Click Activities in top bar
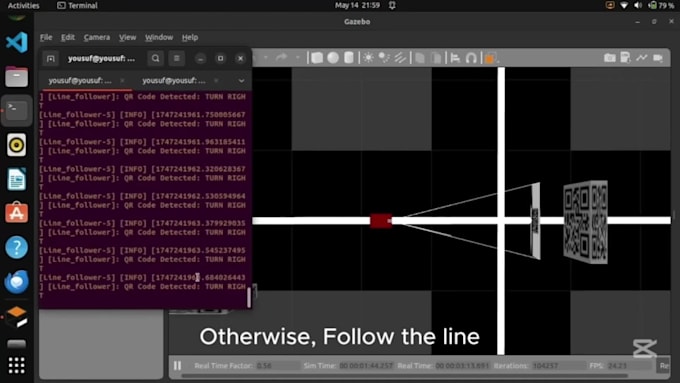The image size is (680, 383). [x=23, y=6]
